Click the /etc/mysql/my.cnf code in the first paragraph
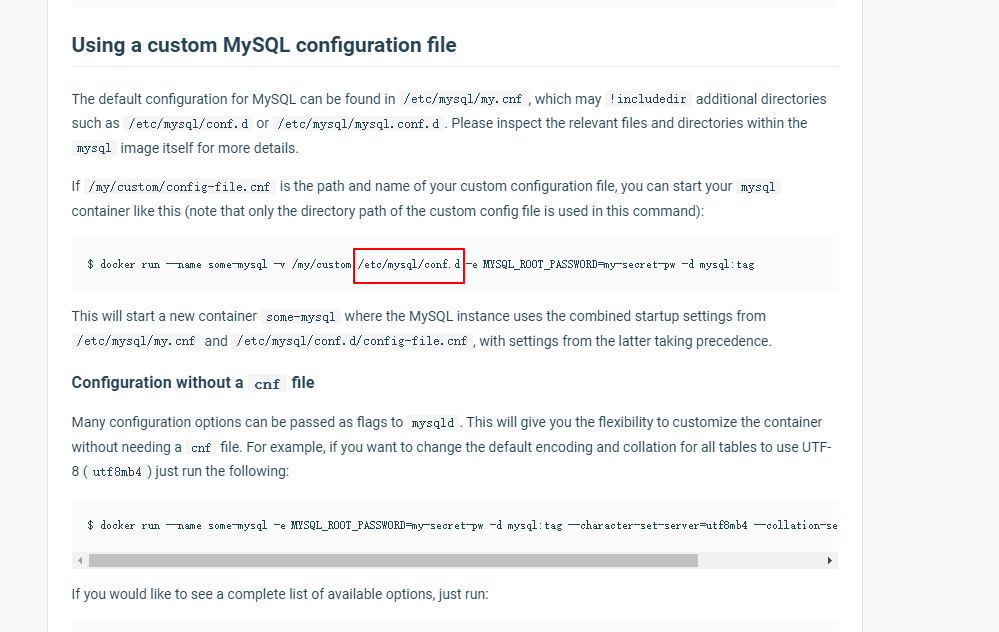 coord(463,99)
